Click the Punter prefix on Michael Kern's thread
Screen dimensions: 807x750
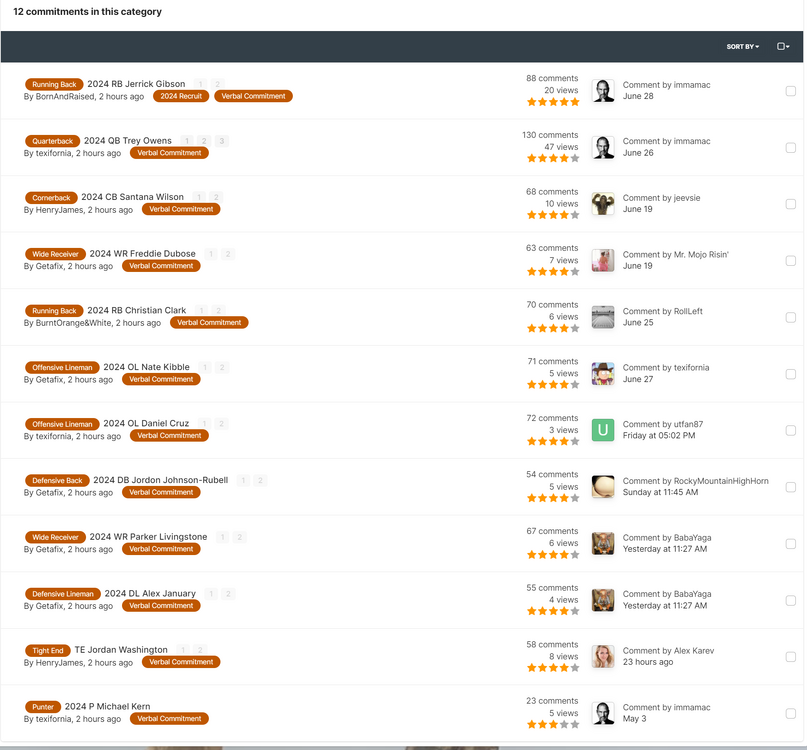click(43, 706)
